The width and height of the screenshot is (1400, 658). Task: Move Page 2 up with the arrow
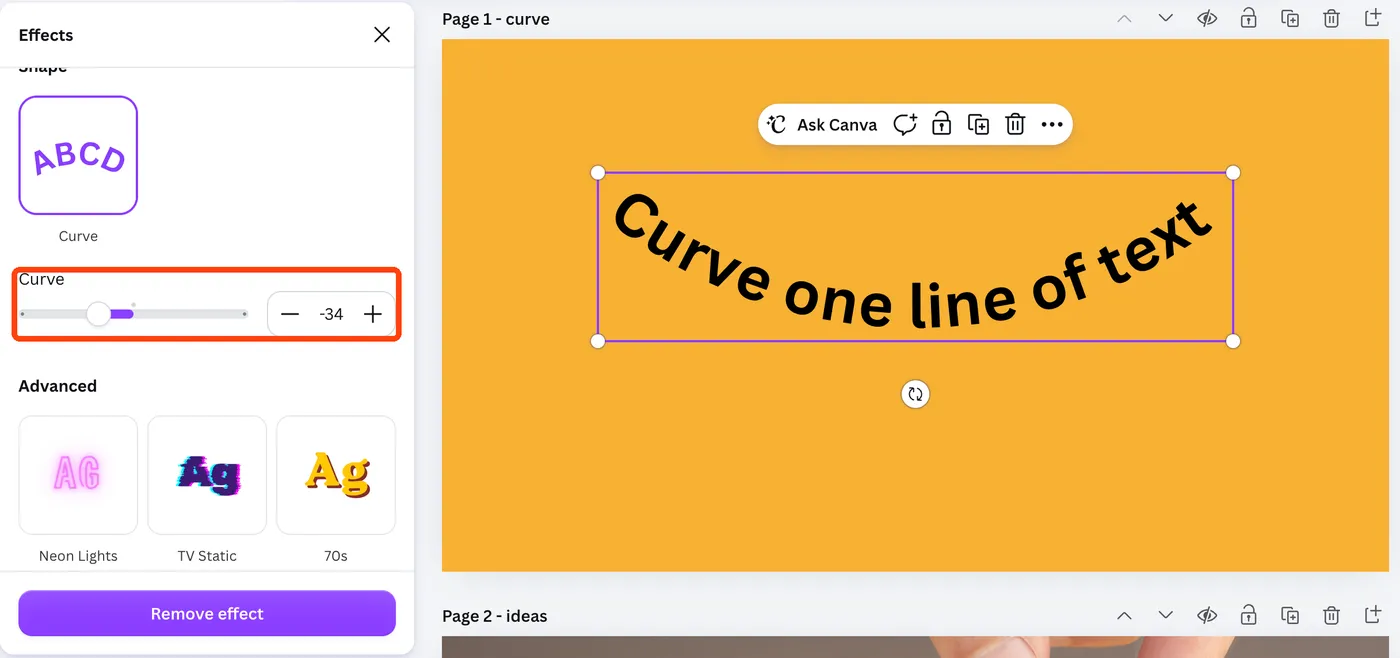tap(1124, 615)
